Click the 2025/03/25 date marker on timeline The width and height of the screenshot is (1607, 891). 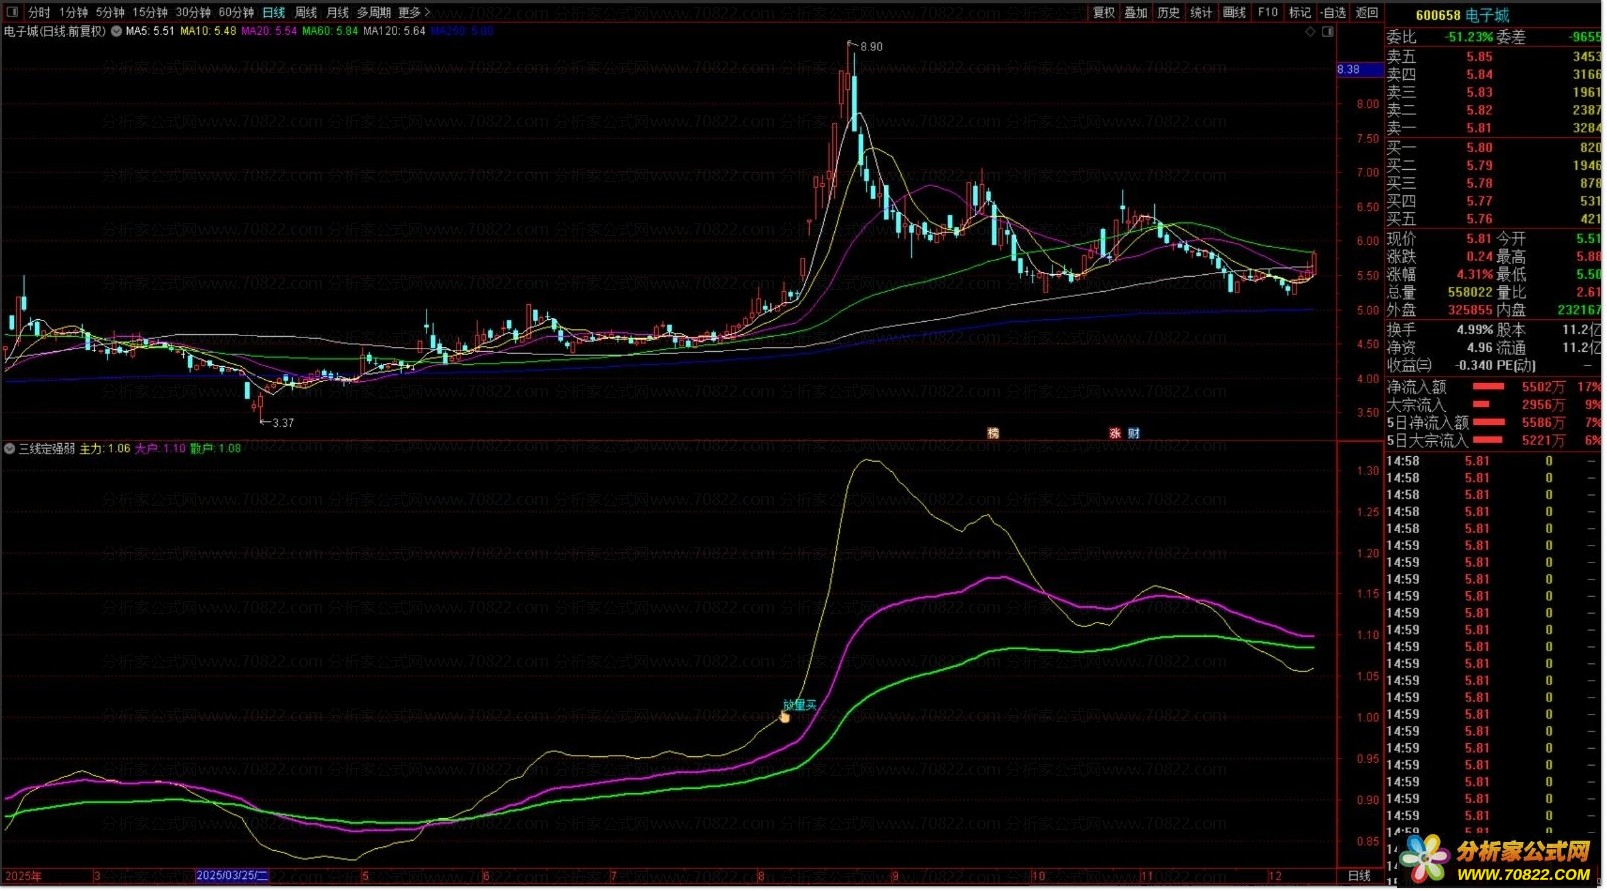coord(232,877)
